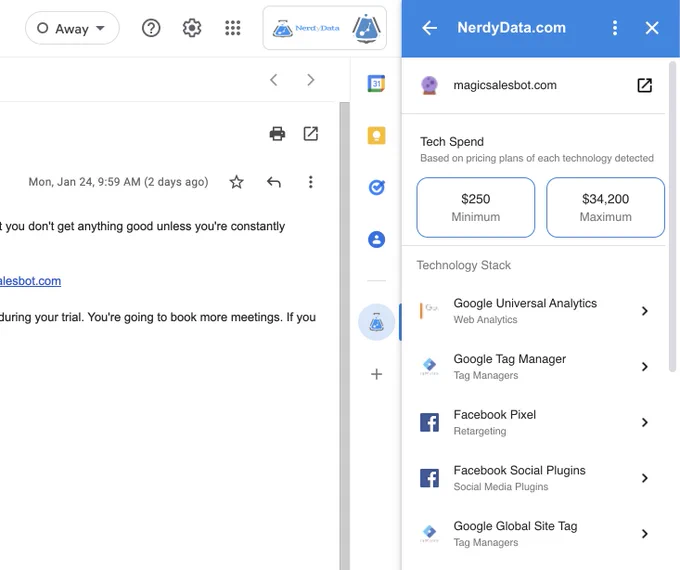Open the Away status dropdown

click(x=72, y=28)
